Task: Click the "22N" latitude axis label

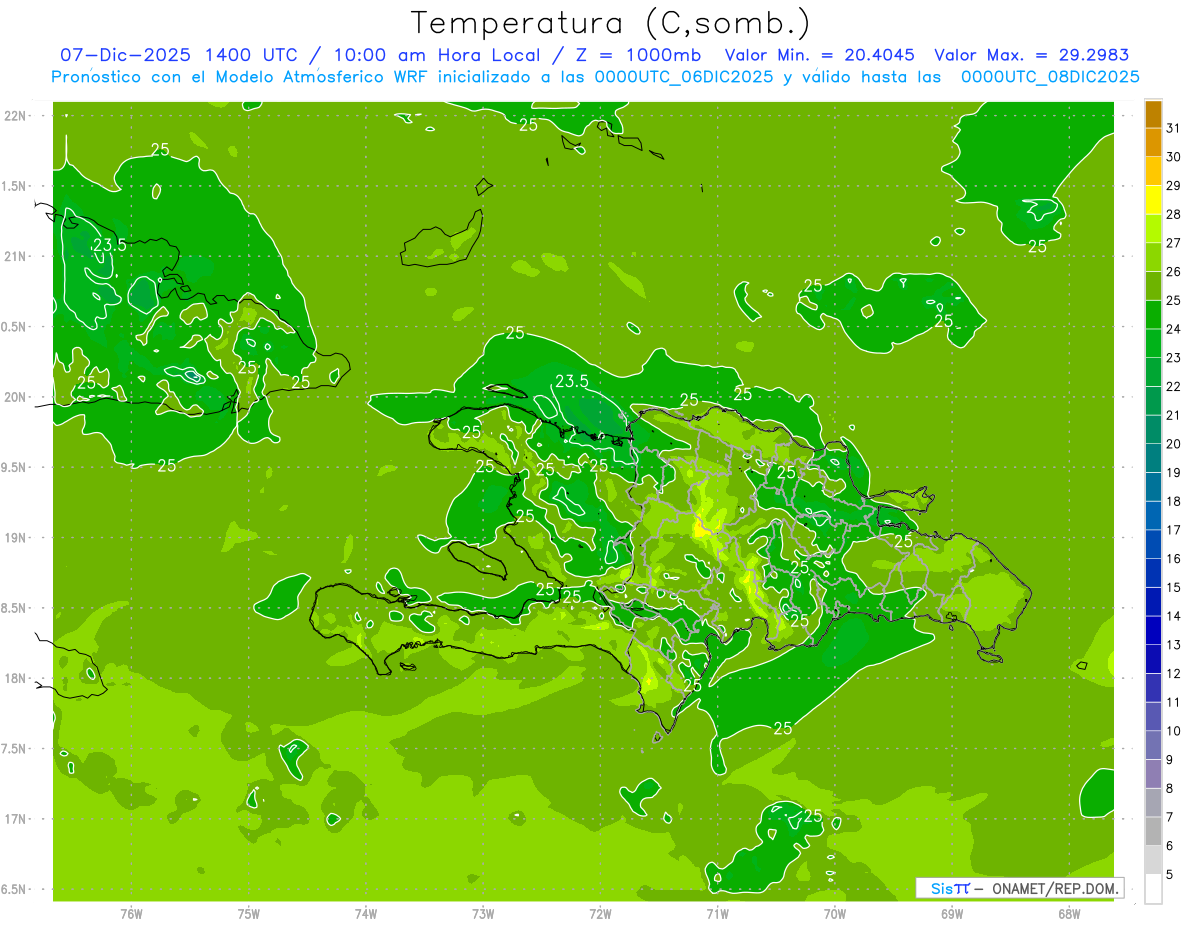Action: 16,116
